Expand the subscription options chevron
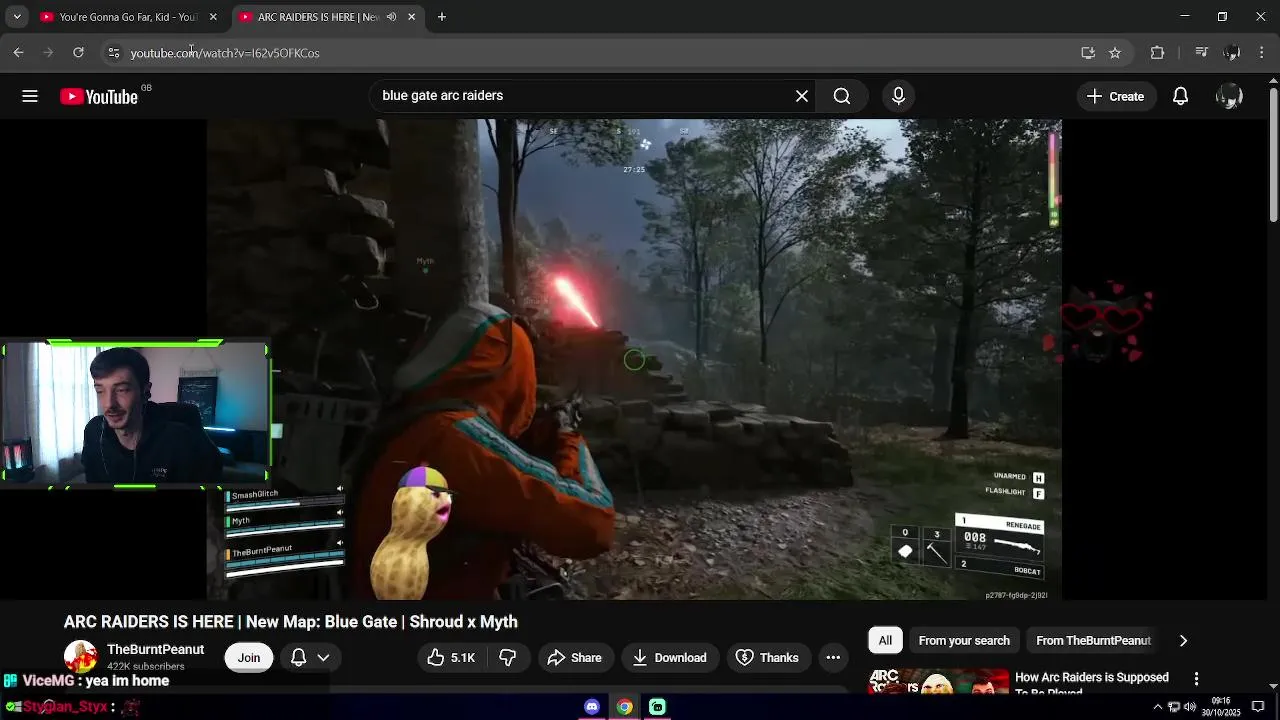Screen dimensions: 1280x720 [323, 658]
